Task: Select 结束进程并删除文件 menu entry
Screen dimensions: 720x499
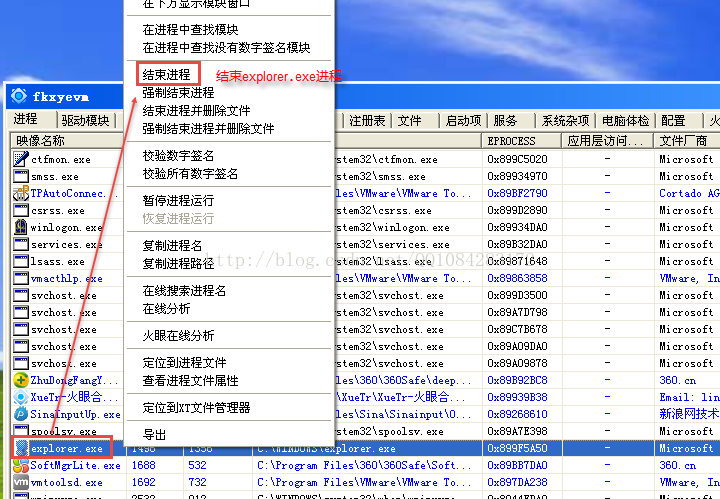Action: tap(196, 111)
